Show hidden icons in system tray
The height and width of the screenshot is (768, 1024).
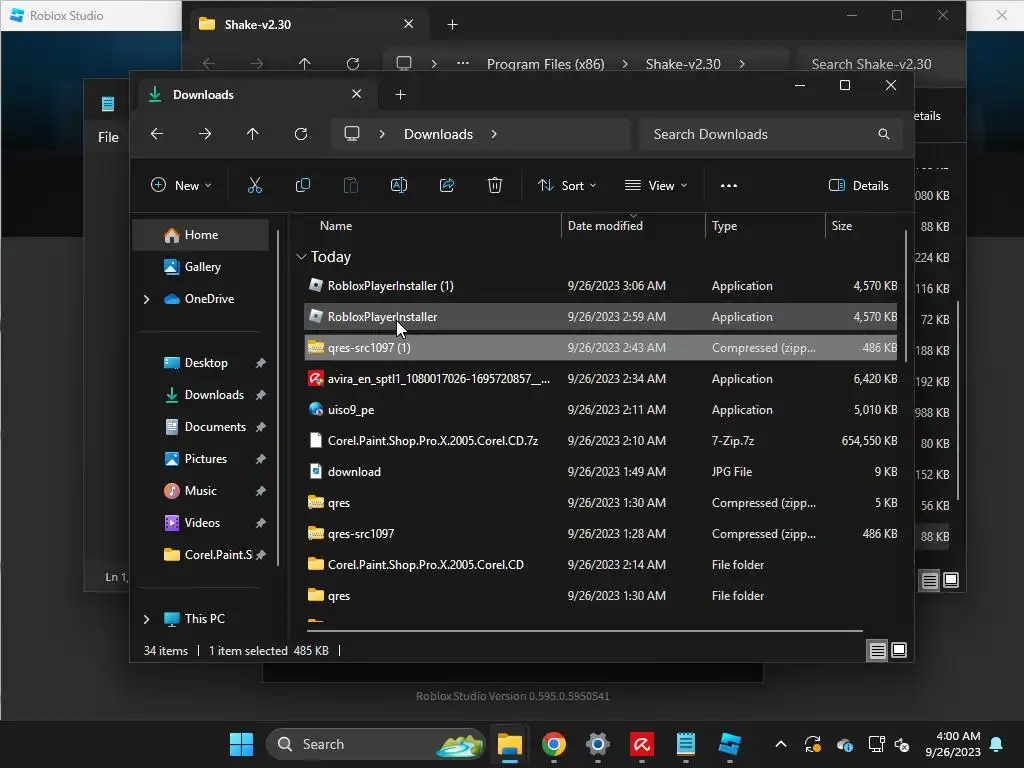pyautogui.click(x=780, y=744)
